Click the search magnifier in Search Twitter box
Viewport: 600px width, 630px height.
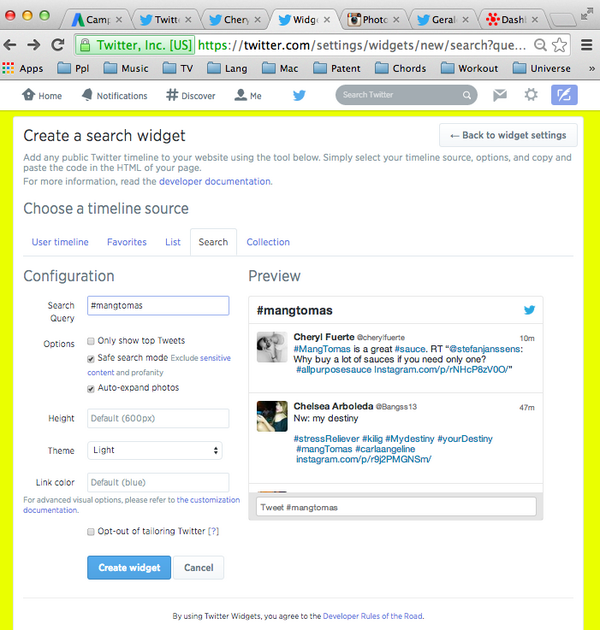pyautogui.click(x=467, y=95)
